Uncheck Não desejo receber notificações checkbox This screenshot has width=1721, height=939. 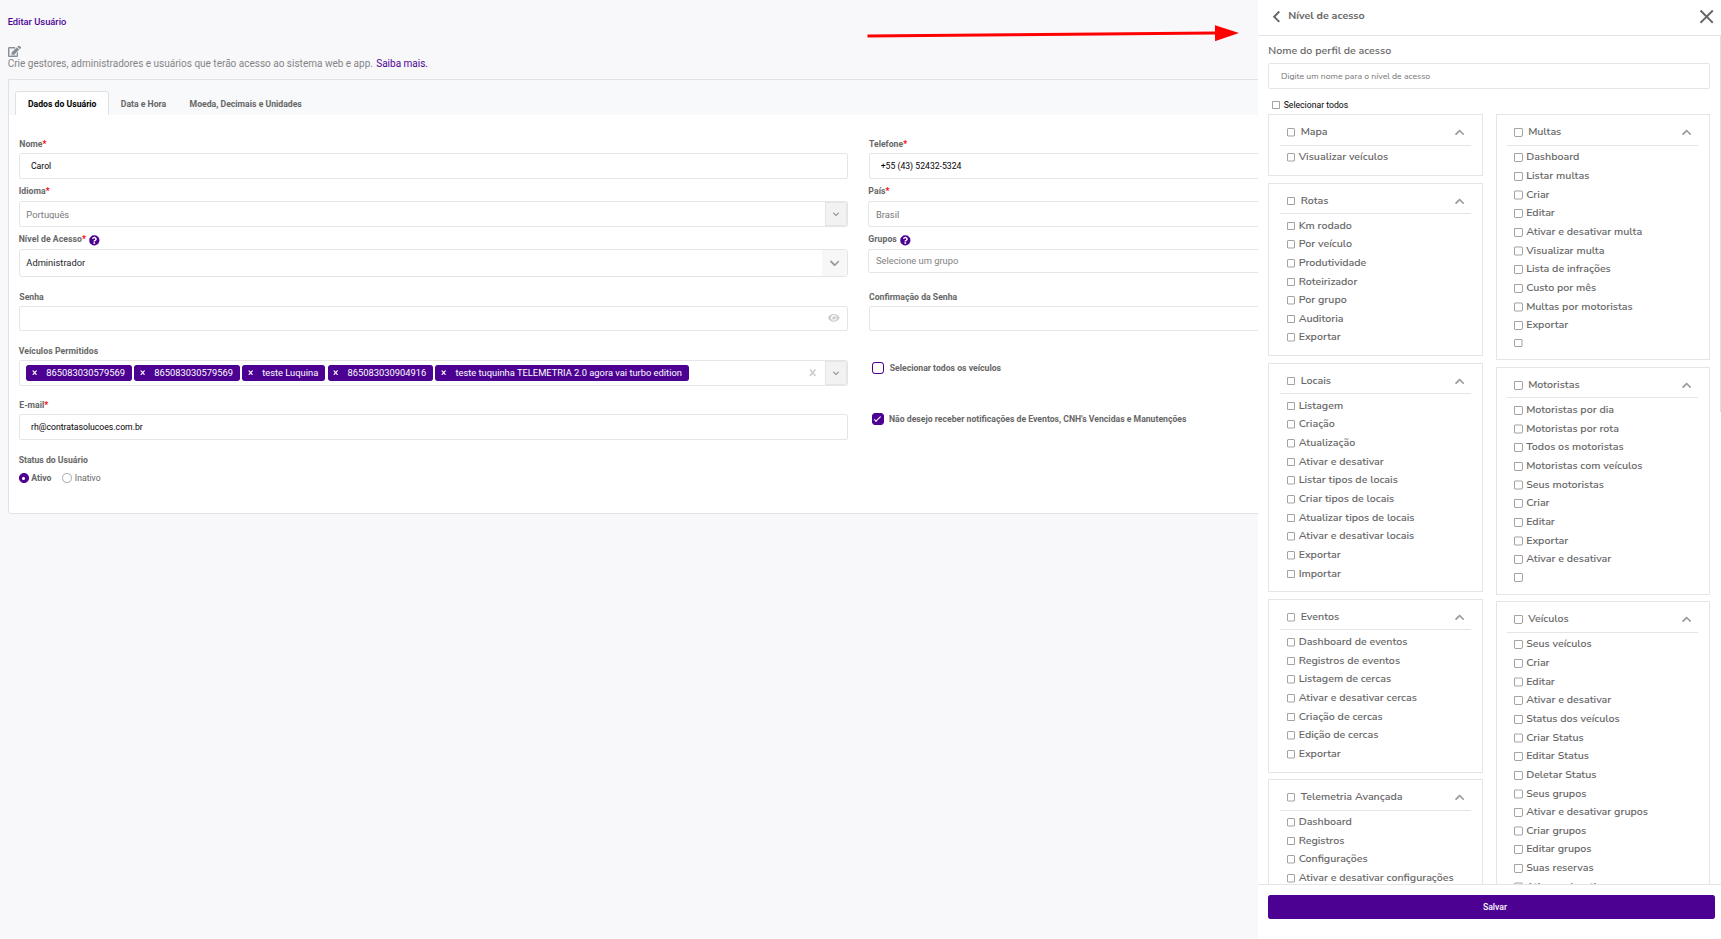tap(878, 419)
